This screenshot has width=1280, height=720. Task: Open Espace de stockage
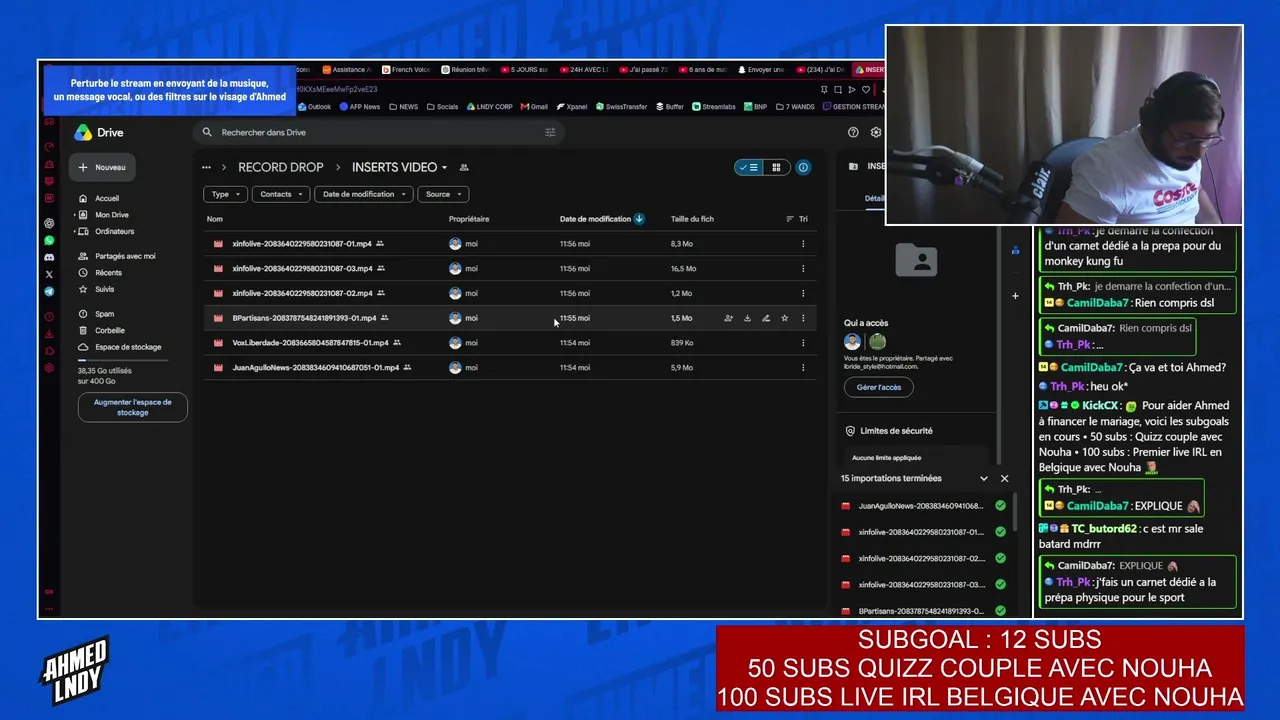[128, 348]
